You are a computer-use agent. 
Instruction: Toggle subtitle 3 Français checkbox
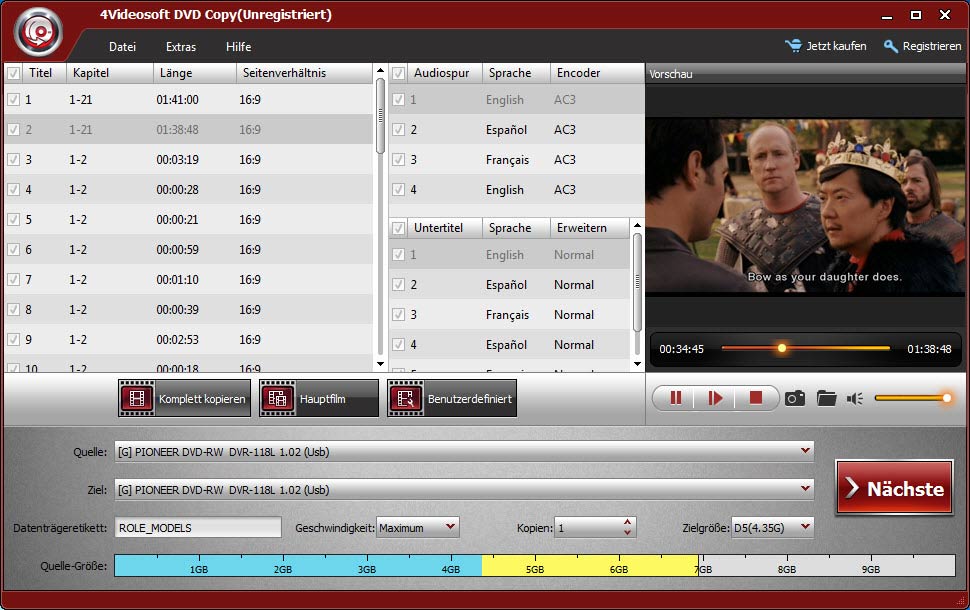tap(399, 315)
